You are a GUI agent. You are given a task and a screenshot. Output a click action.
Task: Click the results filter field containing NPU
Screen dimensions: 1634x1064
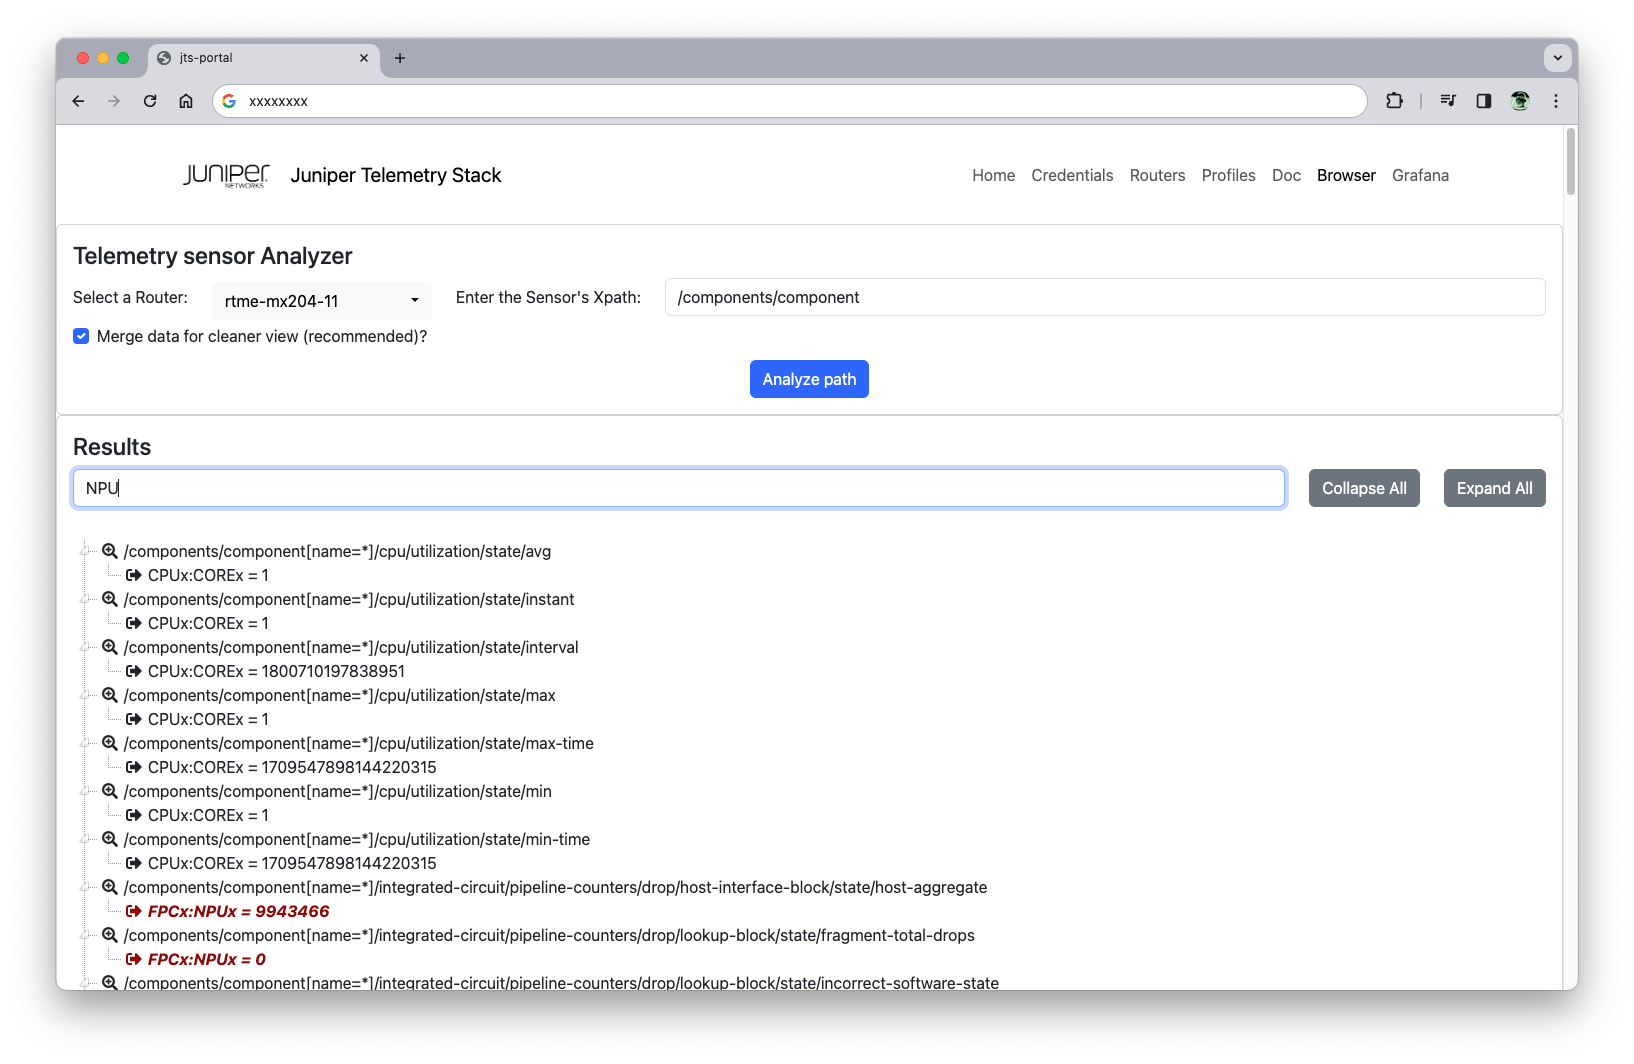point(678,488)
